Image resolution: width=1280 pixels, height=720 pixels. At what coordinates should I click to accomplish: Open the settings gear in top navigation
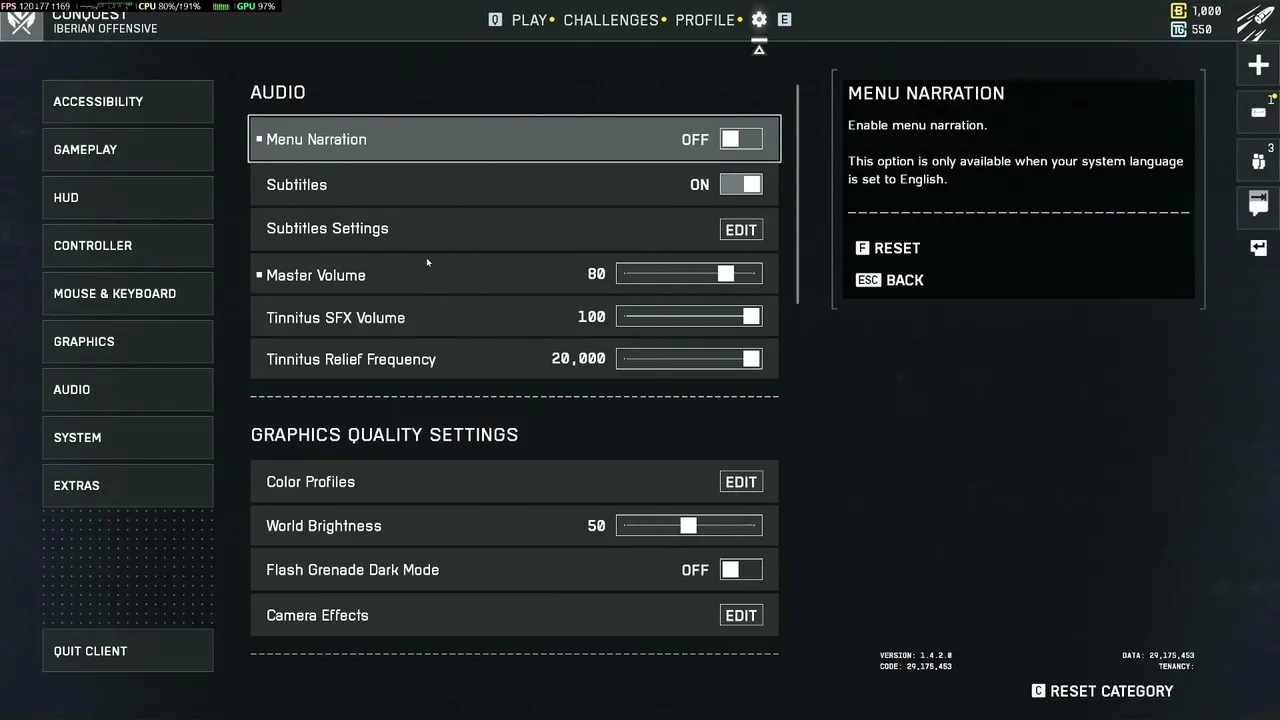tap(759, 19)
